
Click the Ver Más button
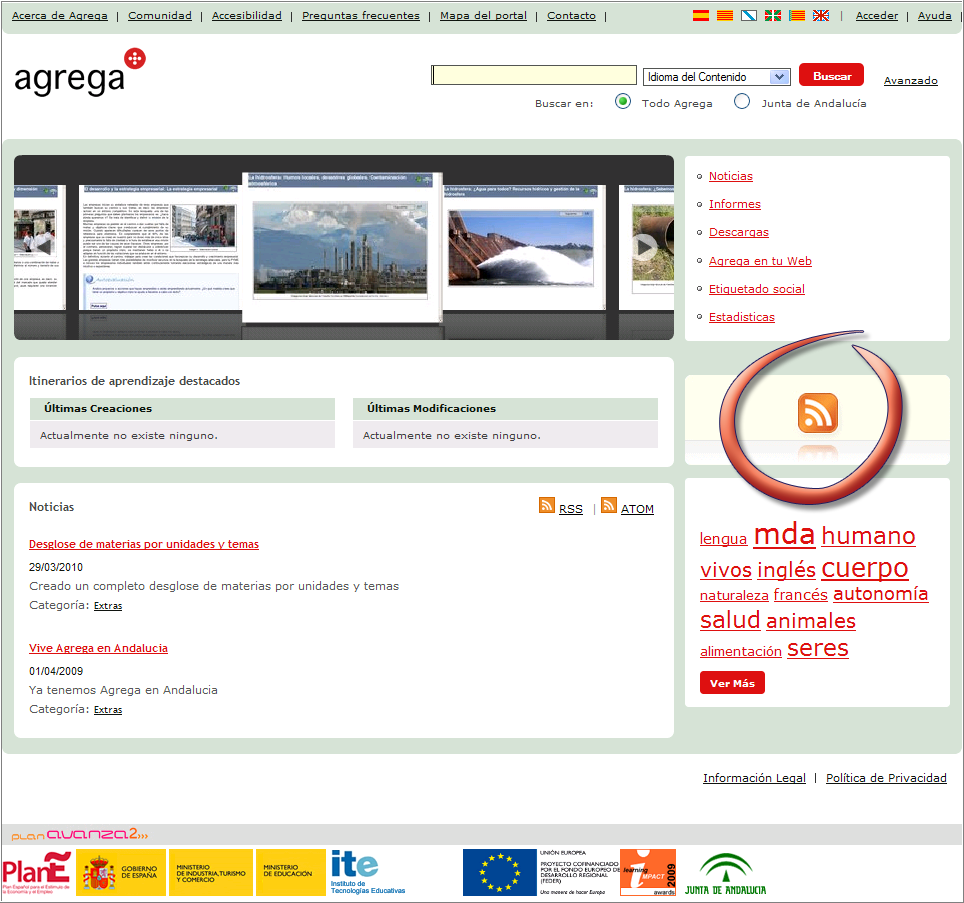(x=732, y=683)
